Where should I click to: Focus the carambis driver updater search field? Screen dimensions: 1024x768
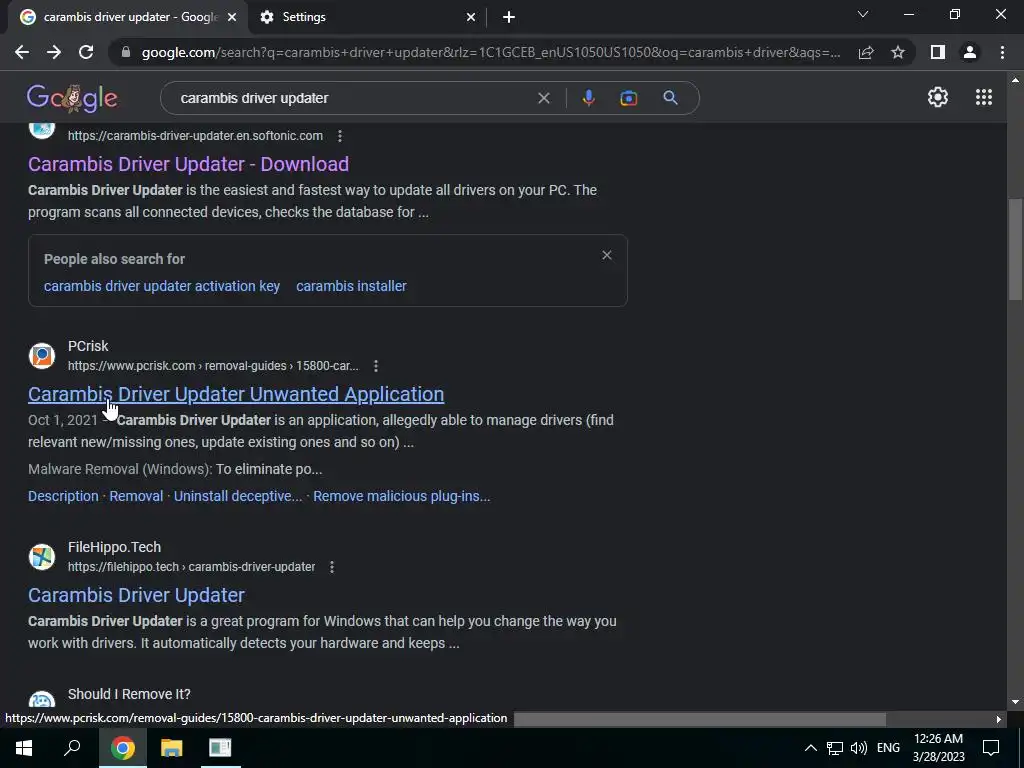(x=353, y=98)
